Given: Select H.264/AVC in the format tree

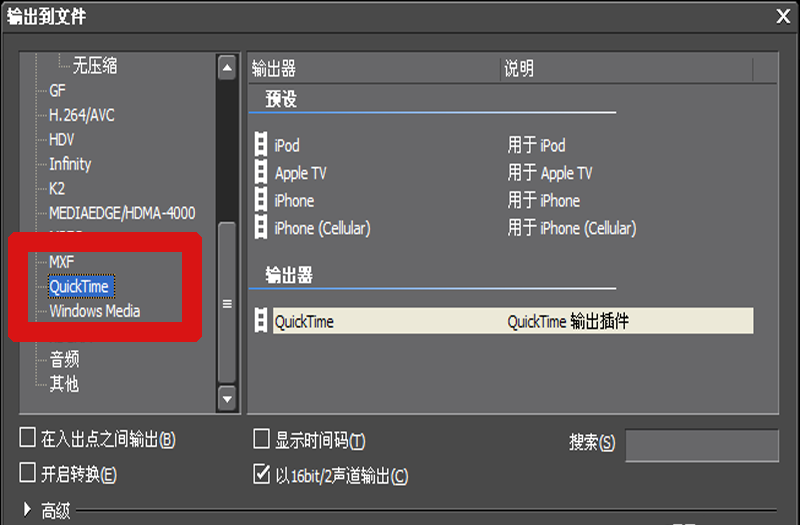Looking at the screenshot, I should click(x=82, y=115).
